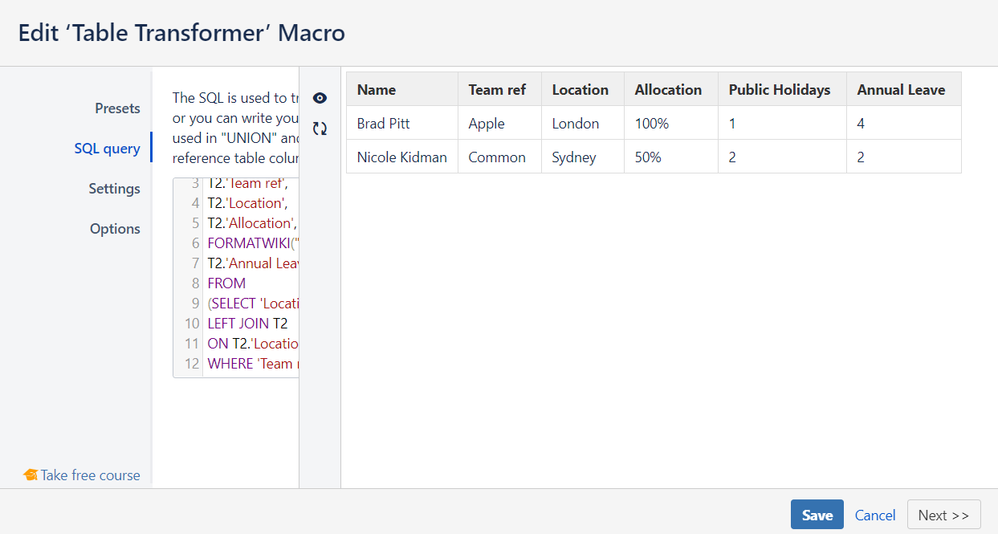Click the FROM line in SQL editor
The image size is (998, 534).
coord(227,283)
